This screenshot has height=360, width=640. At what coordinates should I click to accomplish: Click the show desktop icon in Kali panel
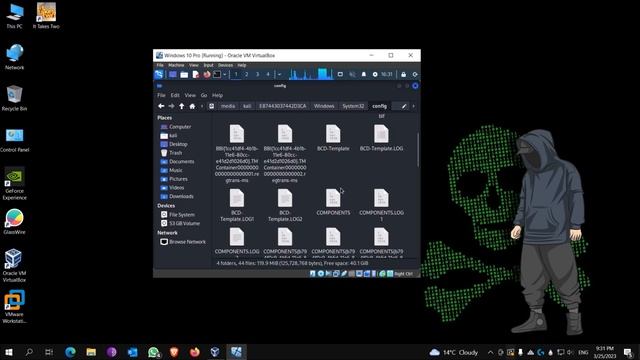click(x=173, y=74)
